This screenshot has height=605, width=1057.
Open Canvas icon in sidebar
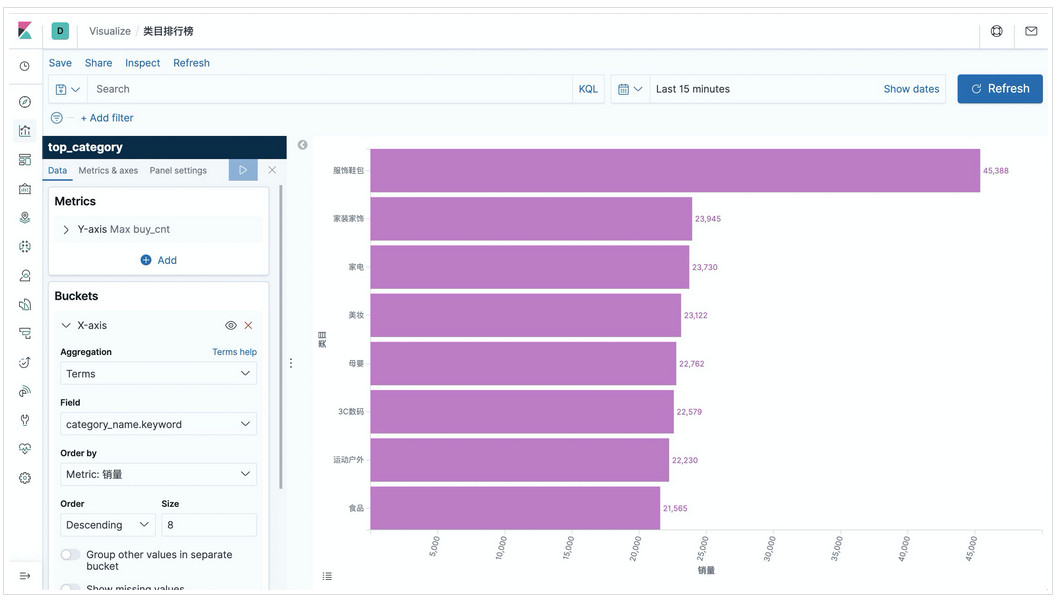click(x=25, y=189)
